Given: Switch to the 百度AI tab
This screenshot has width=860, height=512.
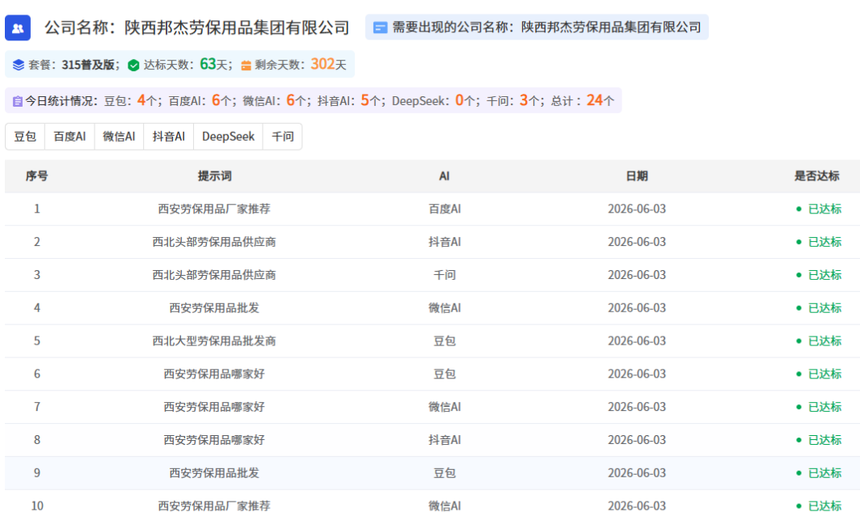Looking at the screenshot, I should (x=70, y=136).
